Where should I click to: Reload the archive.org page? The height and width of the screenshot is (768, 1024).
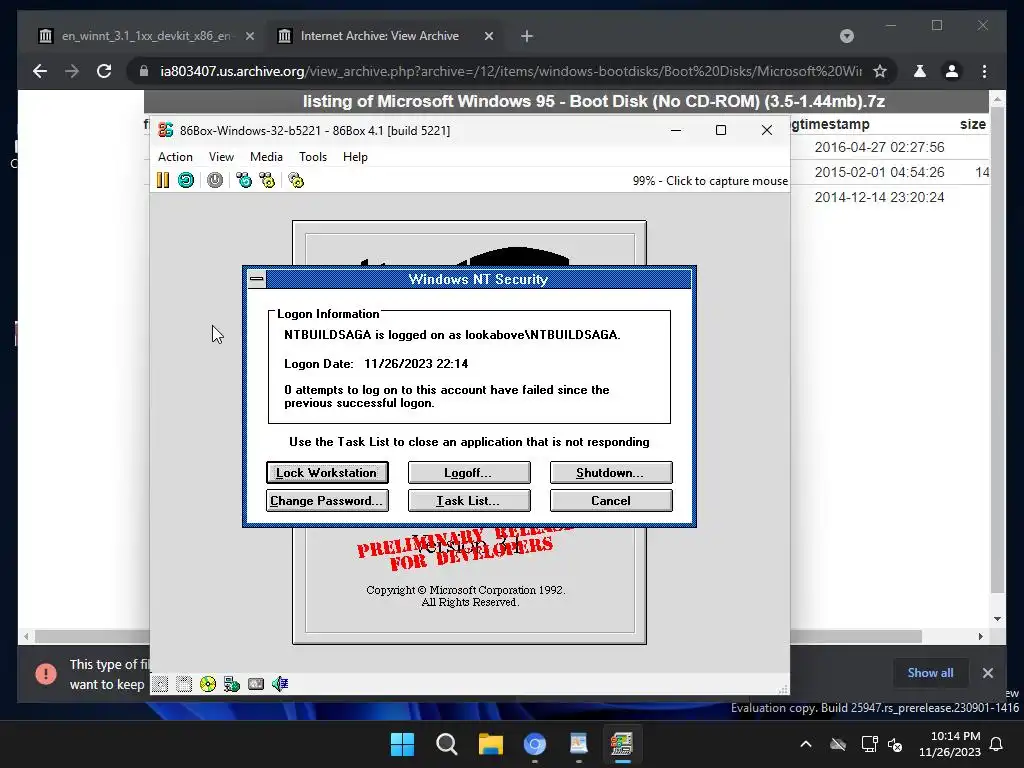[104, 71]
